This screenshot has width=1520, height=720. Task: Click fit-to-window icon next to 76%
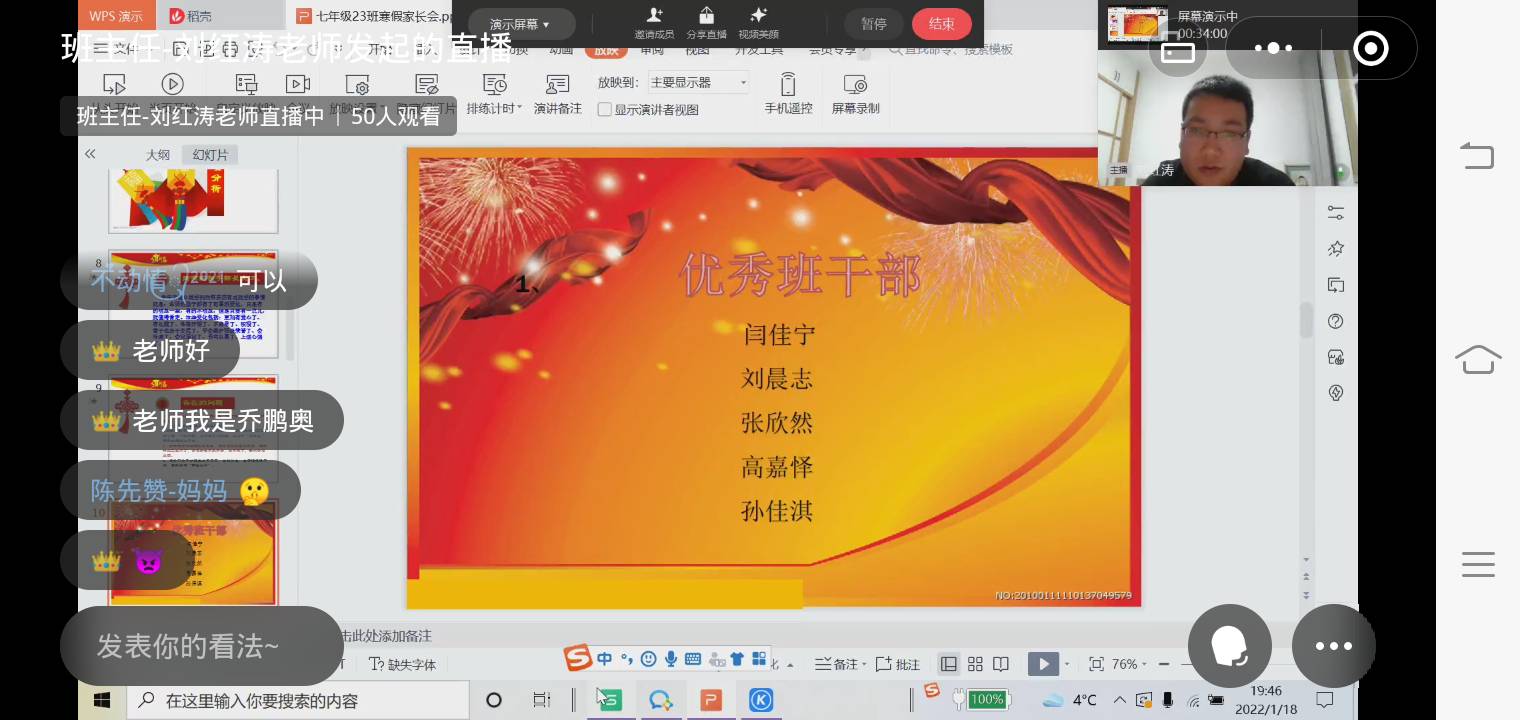(x=1096, y=664)
